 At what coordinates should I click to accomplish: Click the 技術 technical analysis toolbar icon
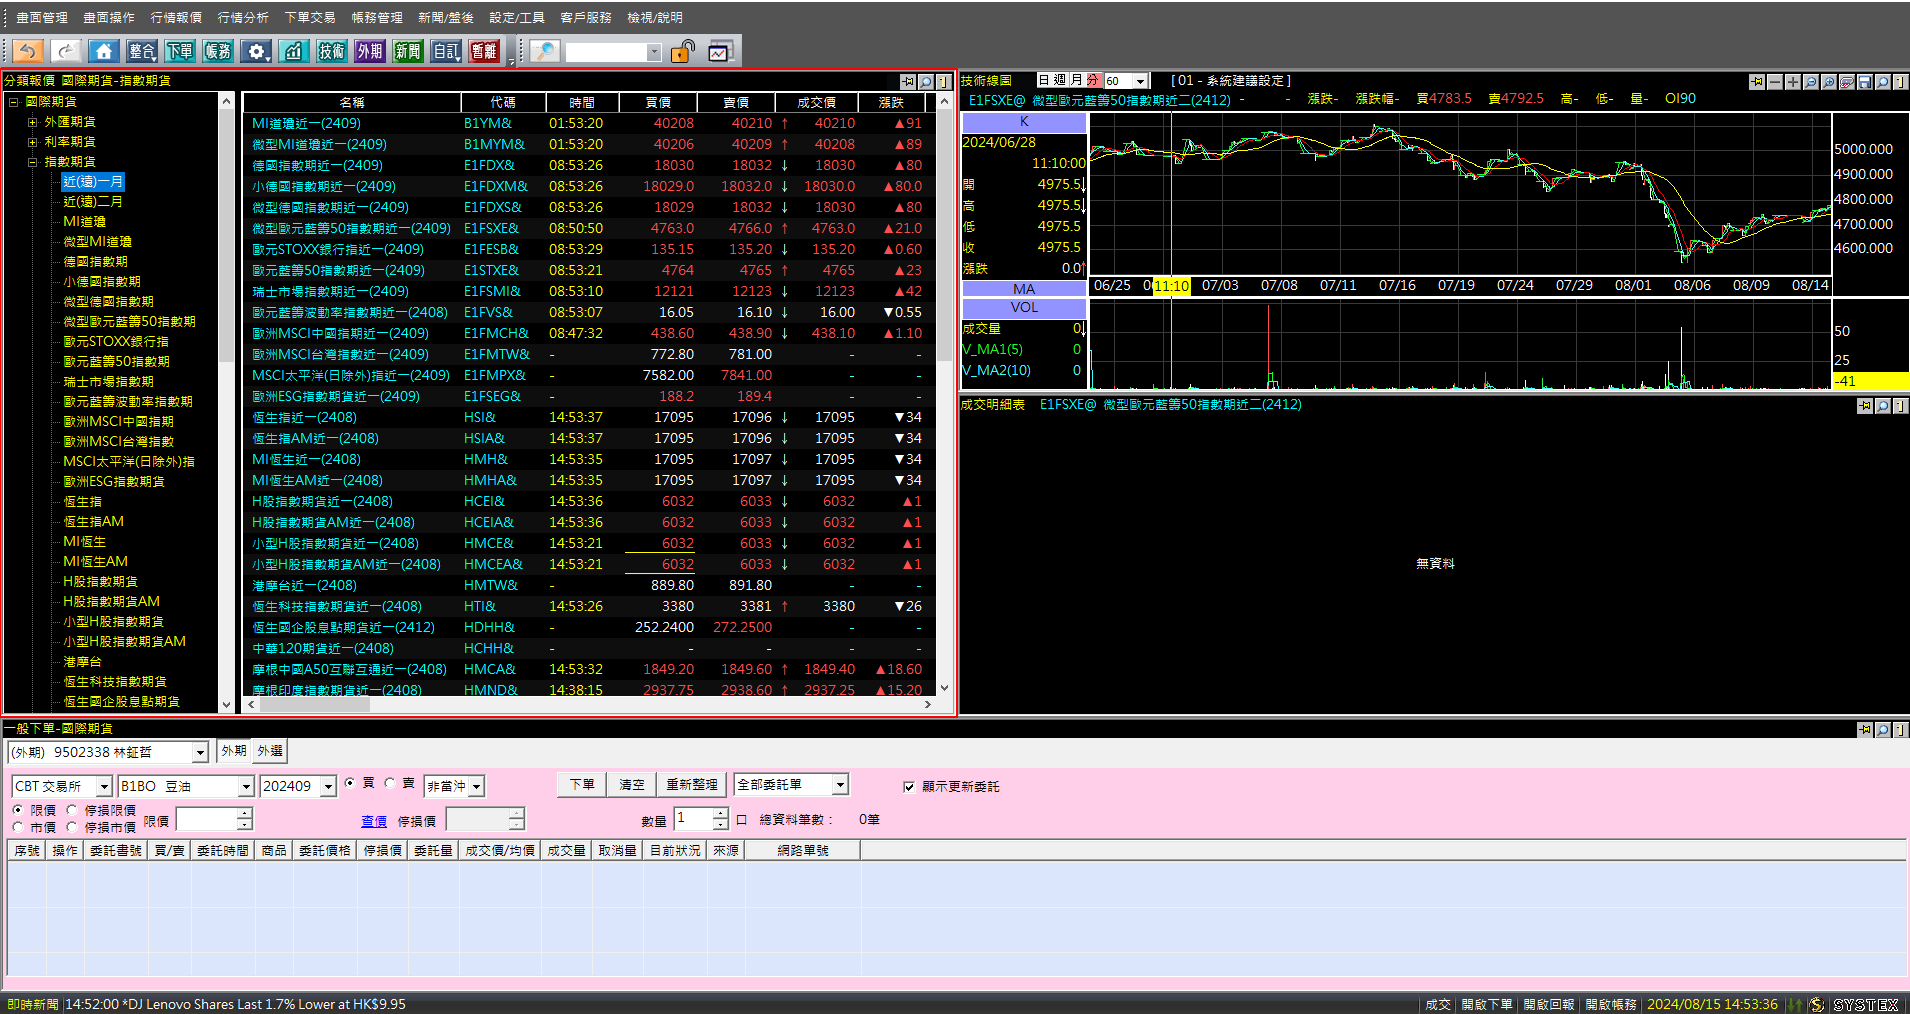(331, 51)
